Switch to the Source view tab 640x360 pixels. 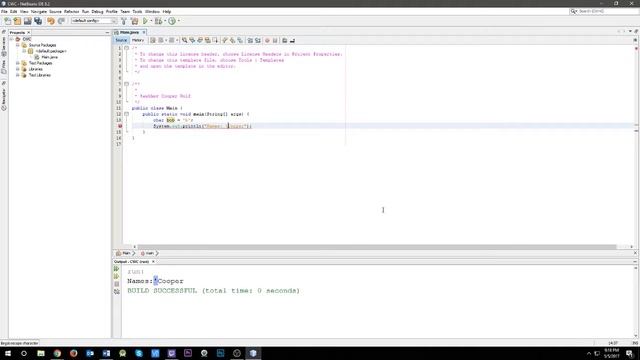tap(121, 40)
